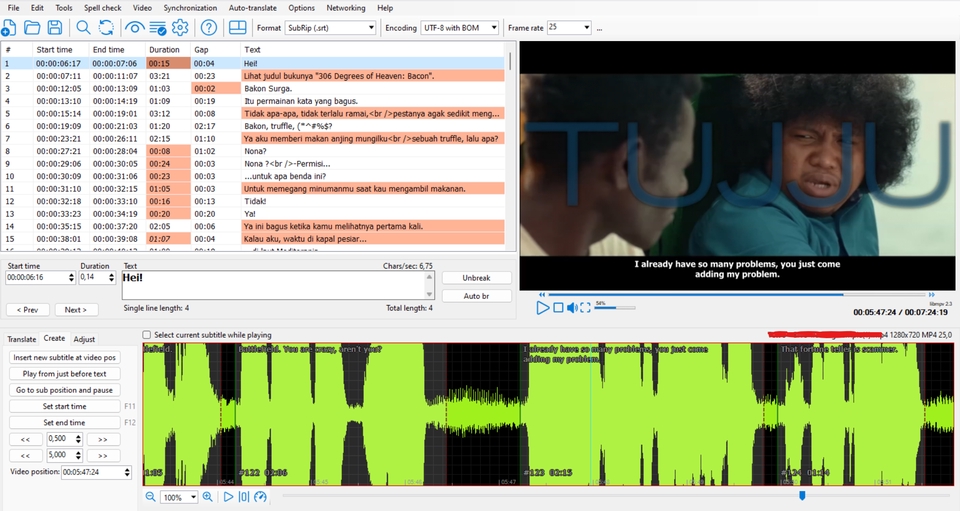Open the Spell check menu
The height and width of the screenshot is (511, 960).
coord(102,8)
